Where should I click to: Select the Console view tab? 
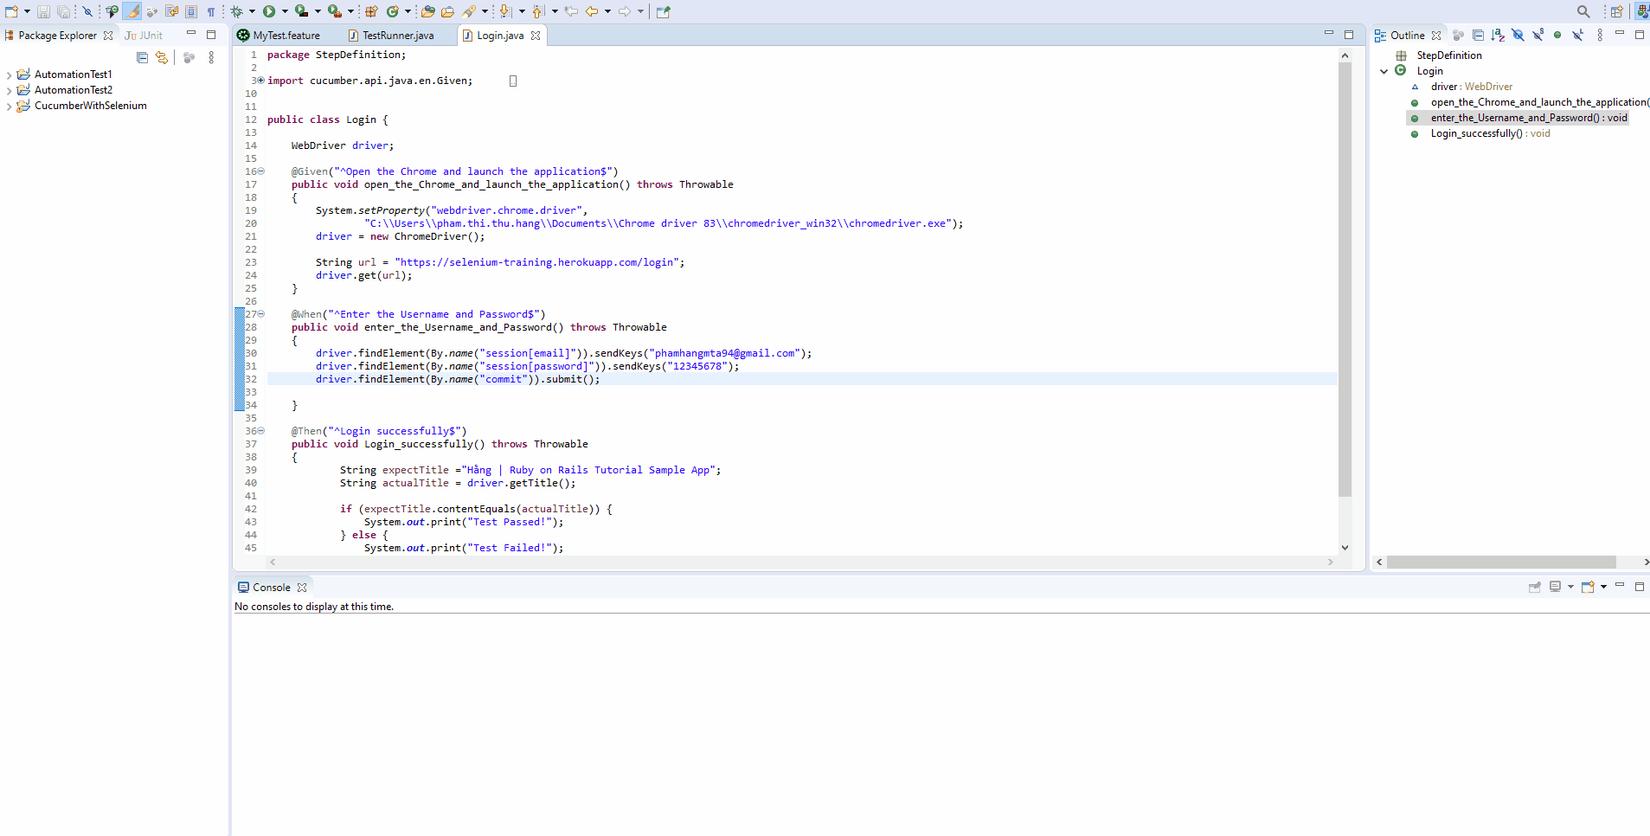272,587
